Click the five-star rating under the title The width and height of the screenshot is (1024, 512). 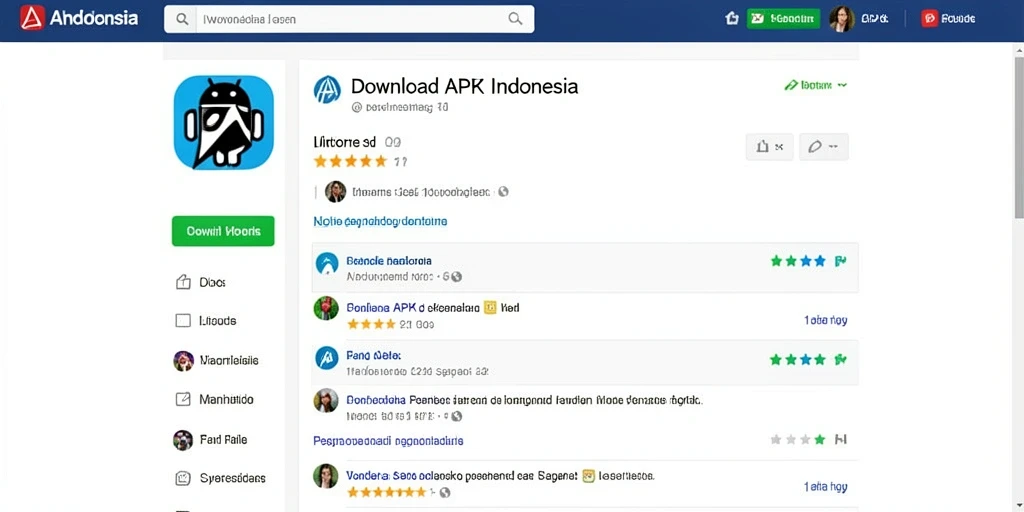point(351,161)
